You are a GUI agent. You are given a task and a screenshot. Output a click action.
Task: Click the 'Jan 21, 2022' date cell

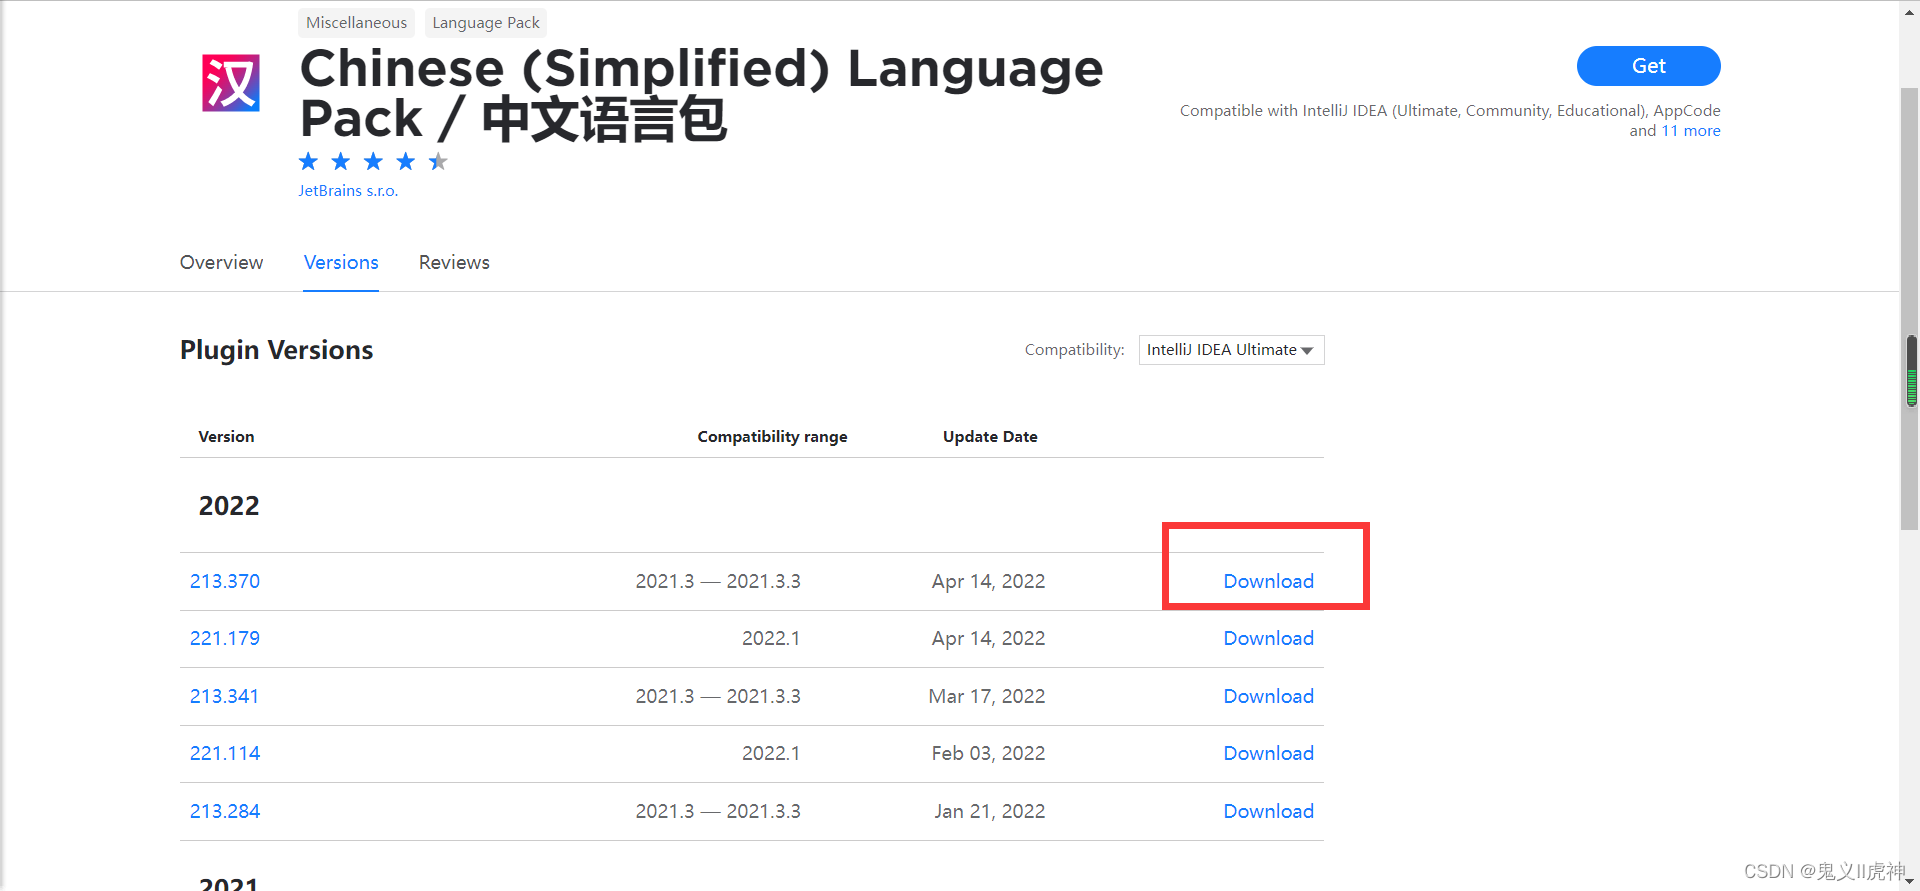click(x=990, y=811)
